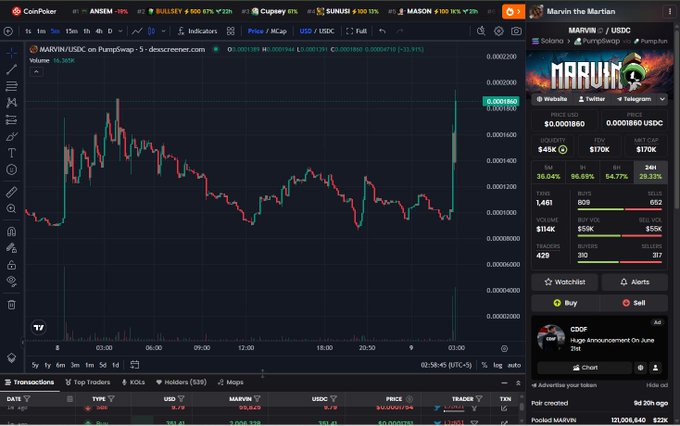Choose the pattern drawing tool

11,102
